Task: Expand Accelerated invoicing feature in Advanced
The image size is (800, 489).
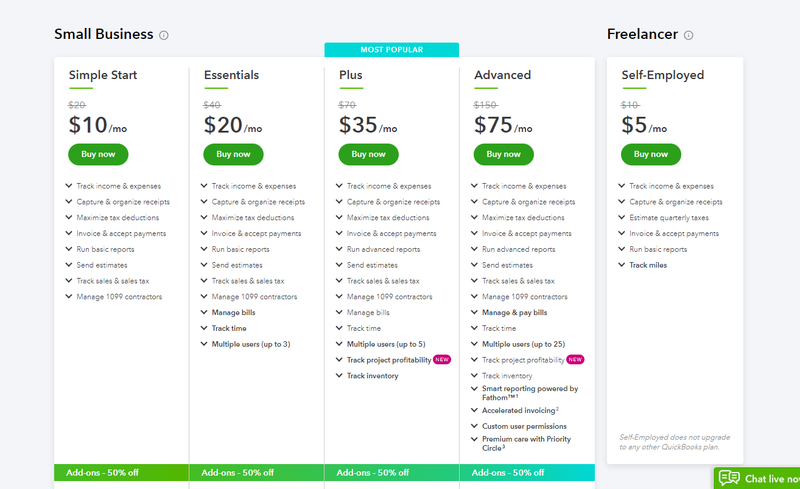Action: pyautogui.click(x=515, y=410)
